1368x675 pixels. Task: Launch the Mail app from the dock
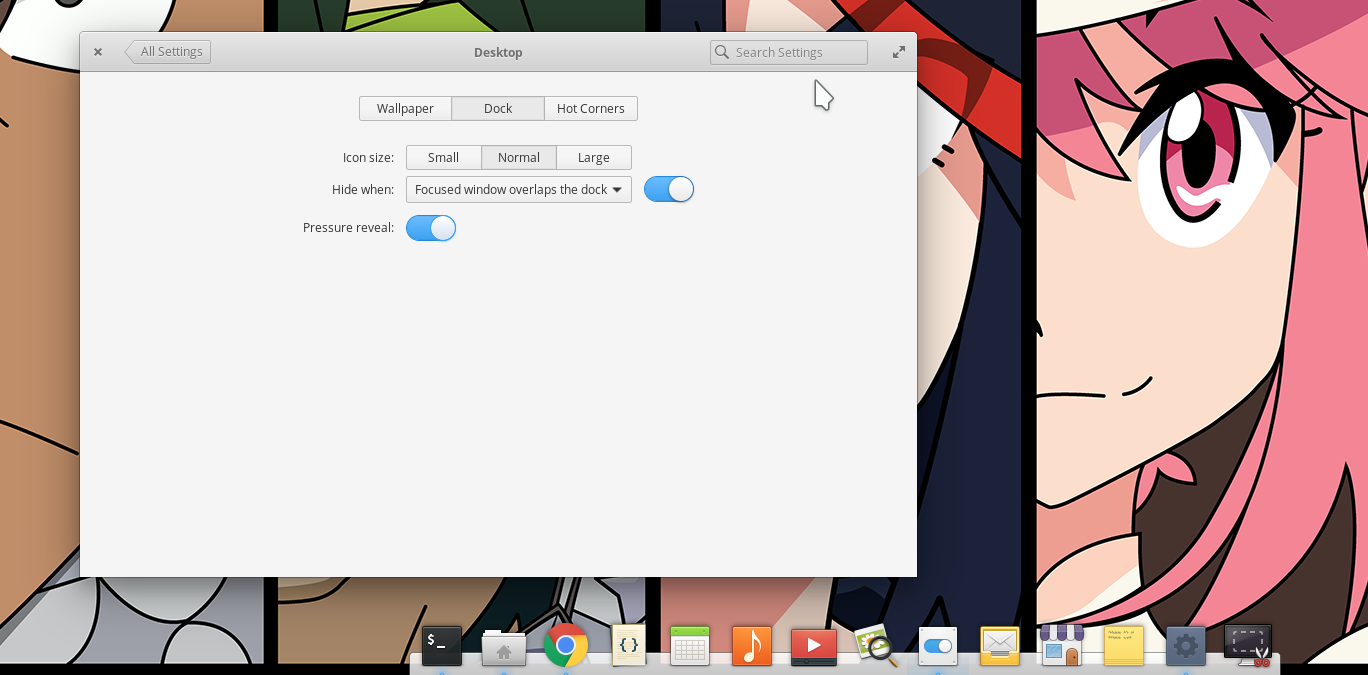1000,646
